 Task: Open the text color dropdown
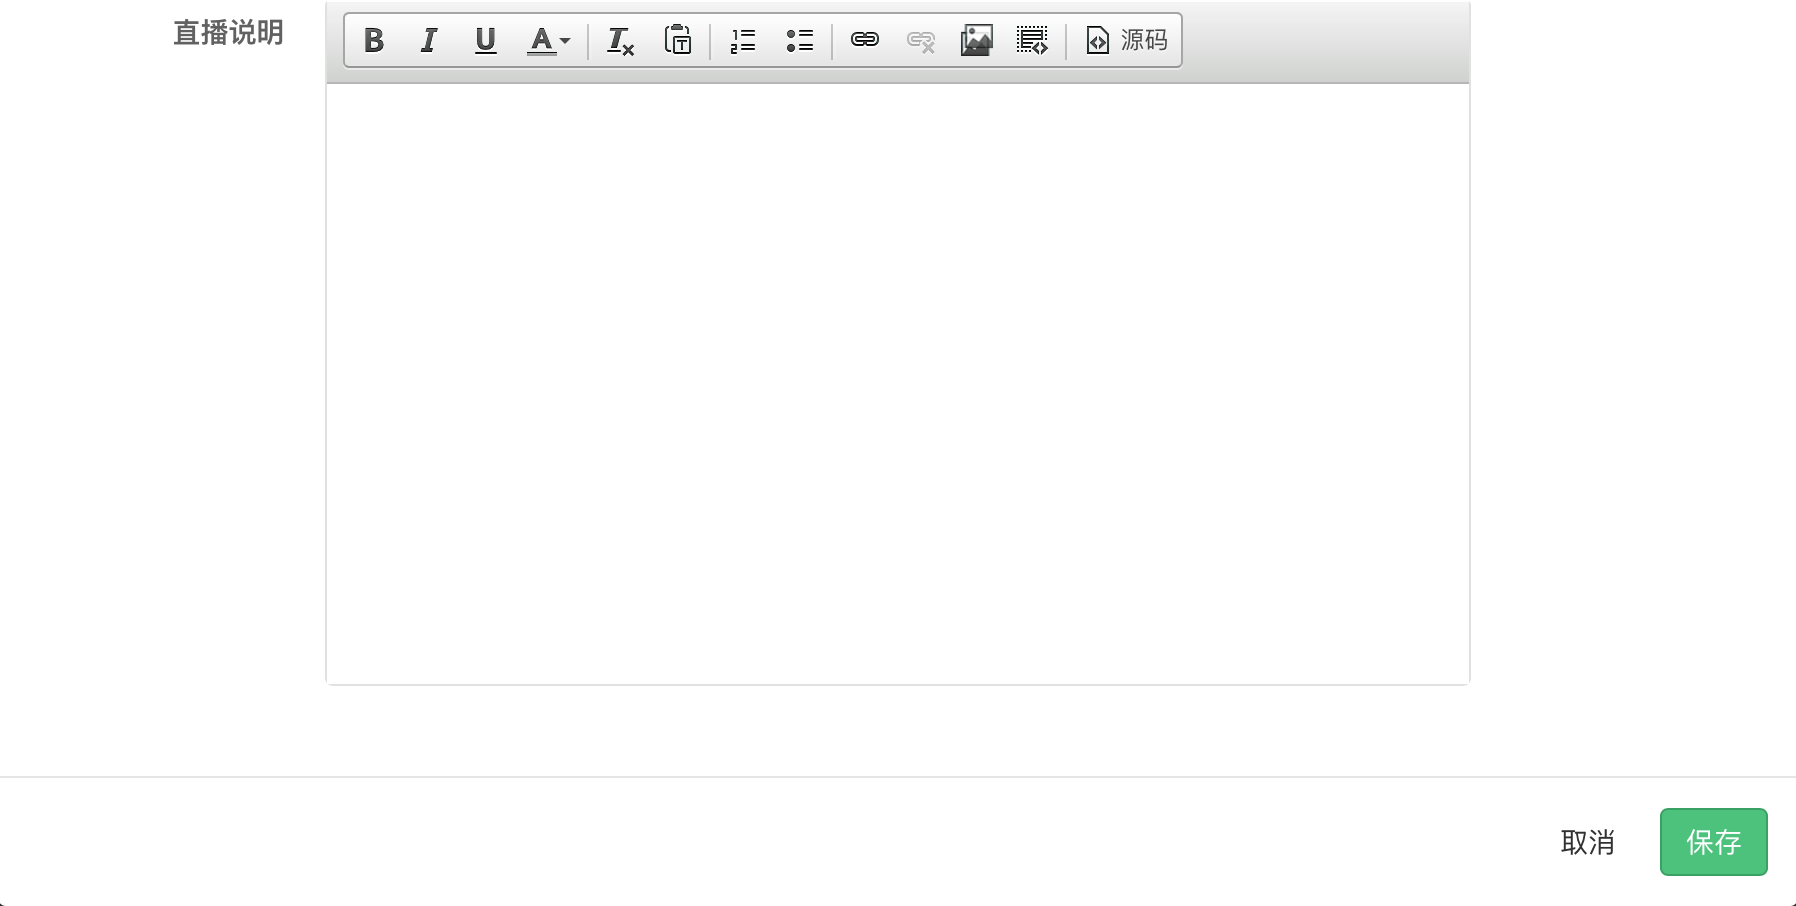[x=548, y=40]
